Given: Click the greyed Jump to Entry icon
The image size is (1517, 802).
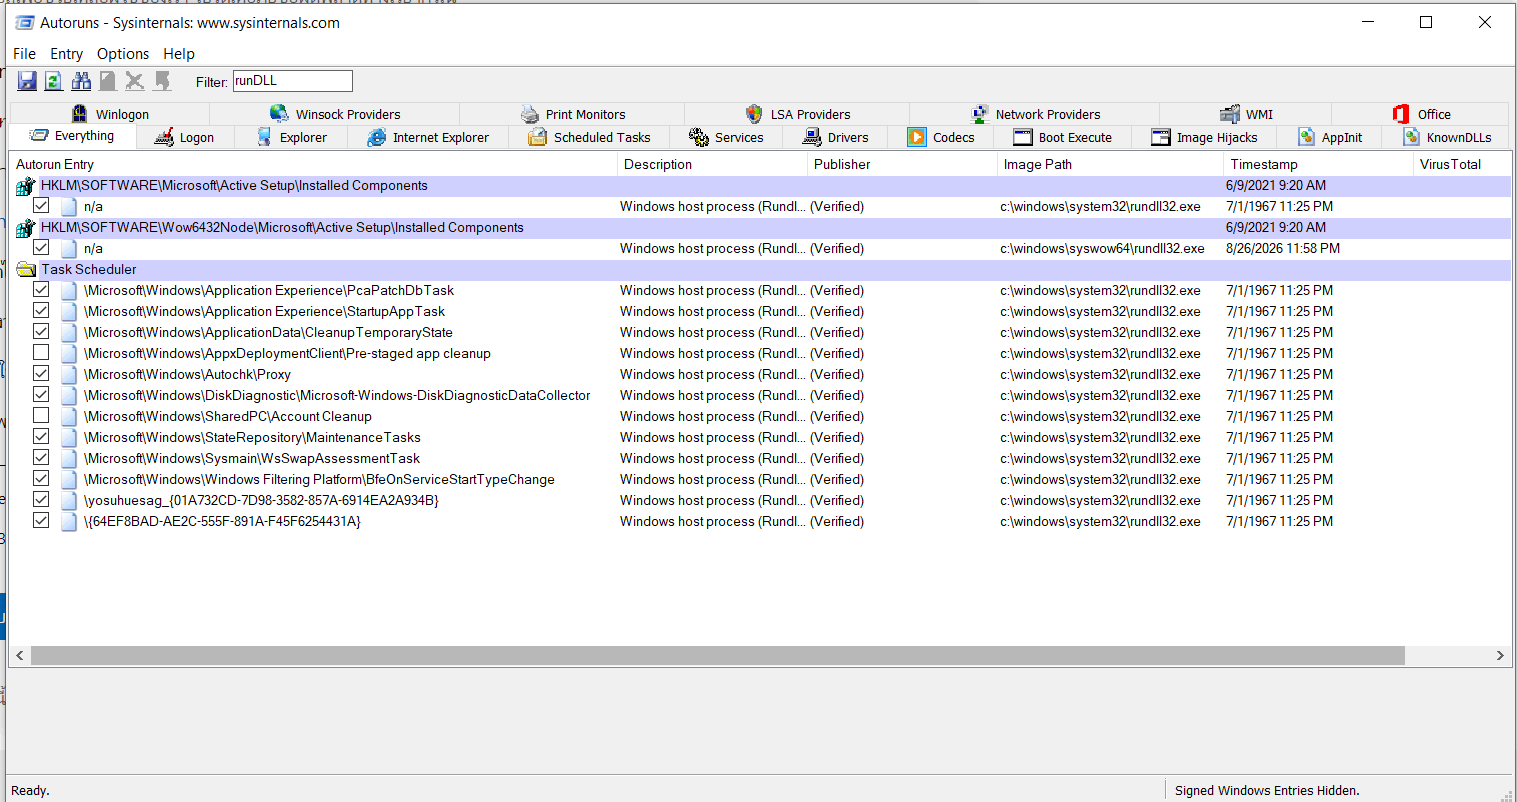Looking at the screenshot, I should pyautogui.click(x=162, y=81).
